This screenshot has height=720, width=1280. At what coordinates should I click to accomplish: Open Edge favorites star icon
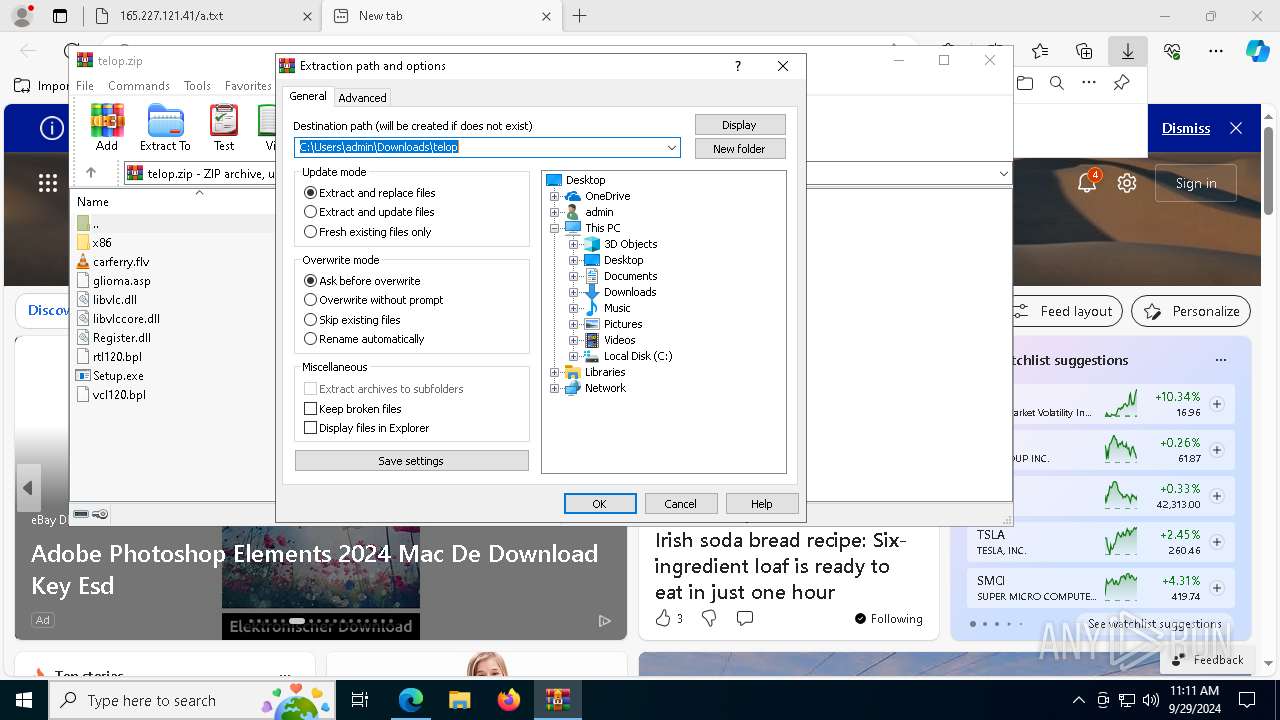[1040, 51]
